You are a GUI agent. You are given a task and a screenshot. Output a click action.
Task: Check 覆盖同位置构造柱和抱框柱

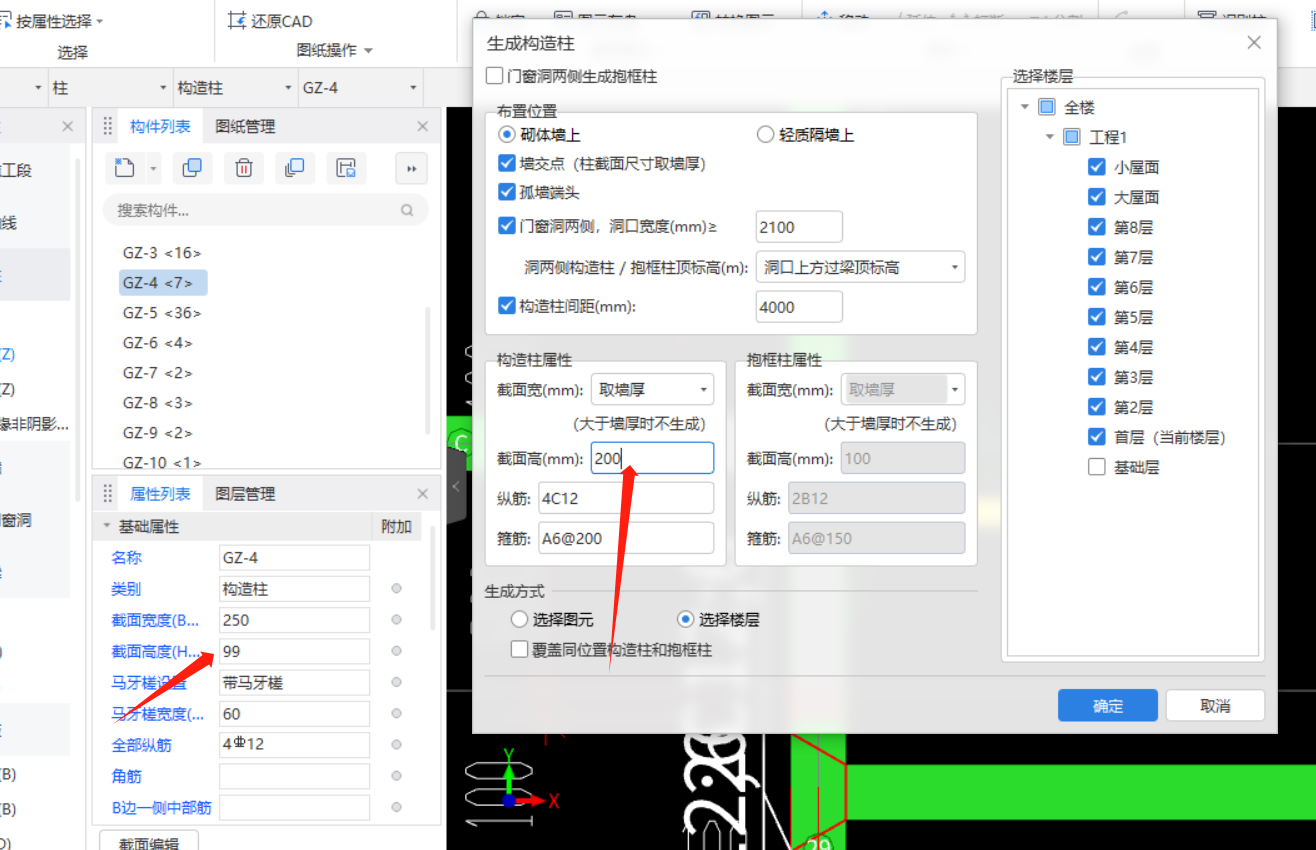[519, 649]
